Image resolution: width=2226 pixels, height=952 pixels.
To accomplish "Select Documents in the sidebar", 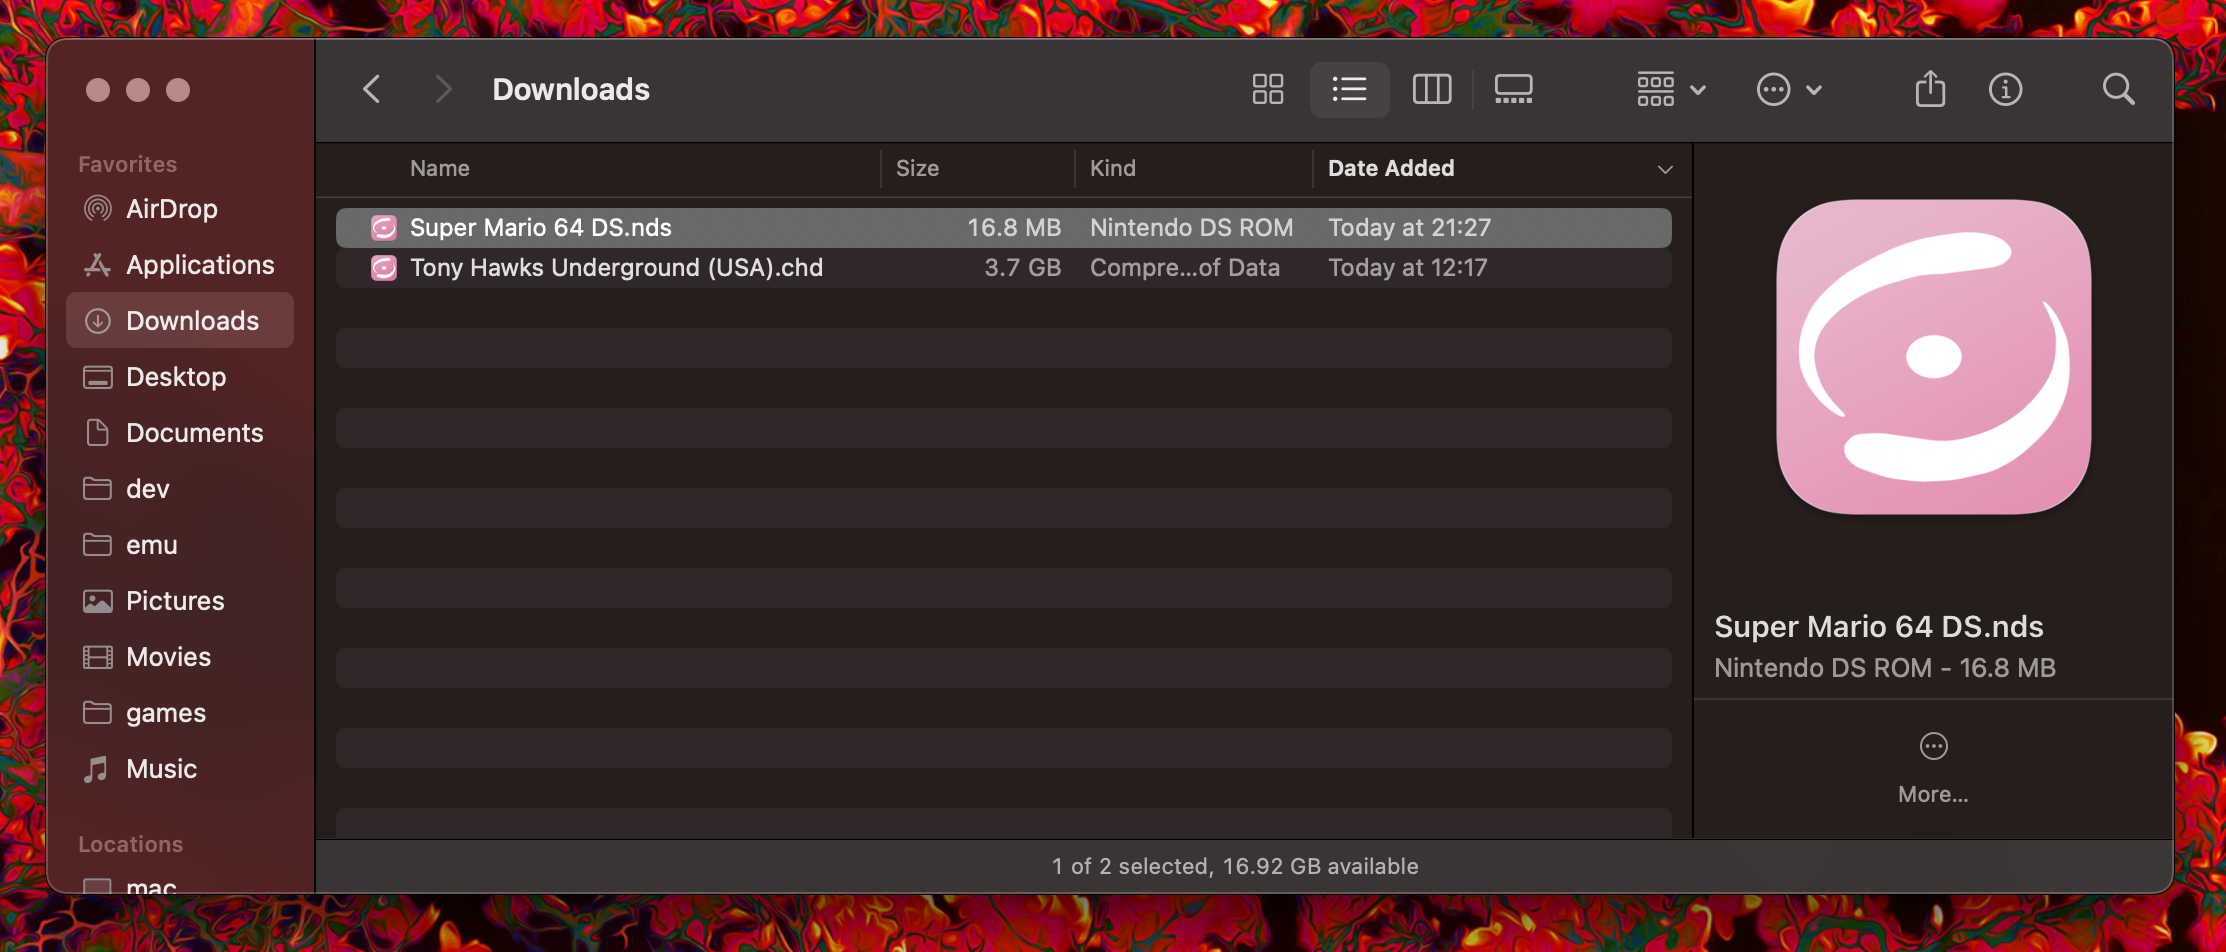I will pos(180,433).
